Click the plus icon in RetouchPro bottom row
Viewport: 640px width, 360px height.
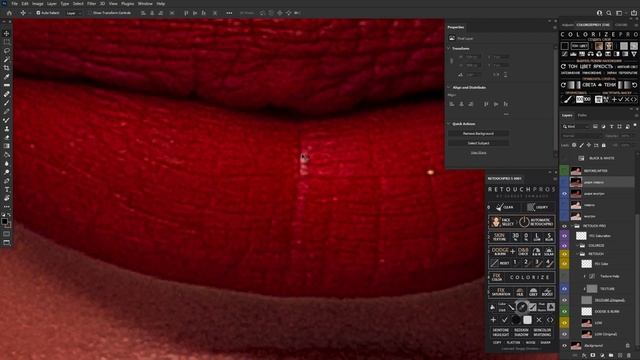pyautogui.click(x=493, y=320)
